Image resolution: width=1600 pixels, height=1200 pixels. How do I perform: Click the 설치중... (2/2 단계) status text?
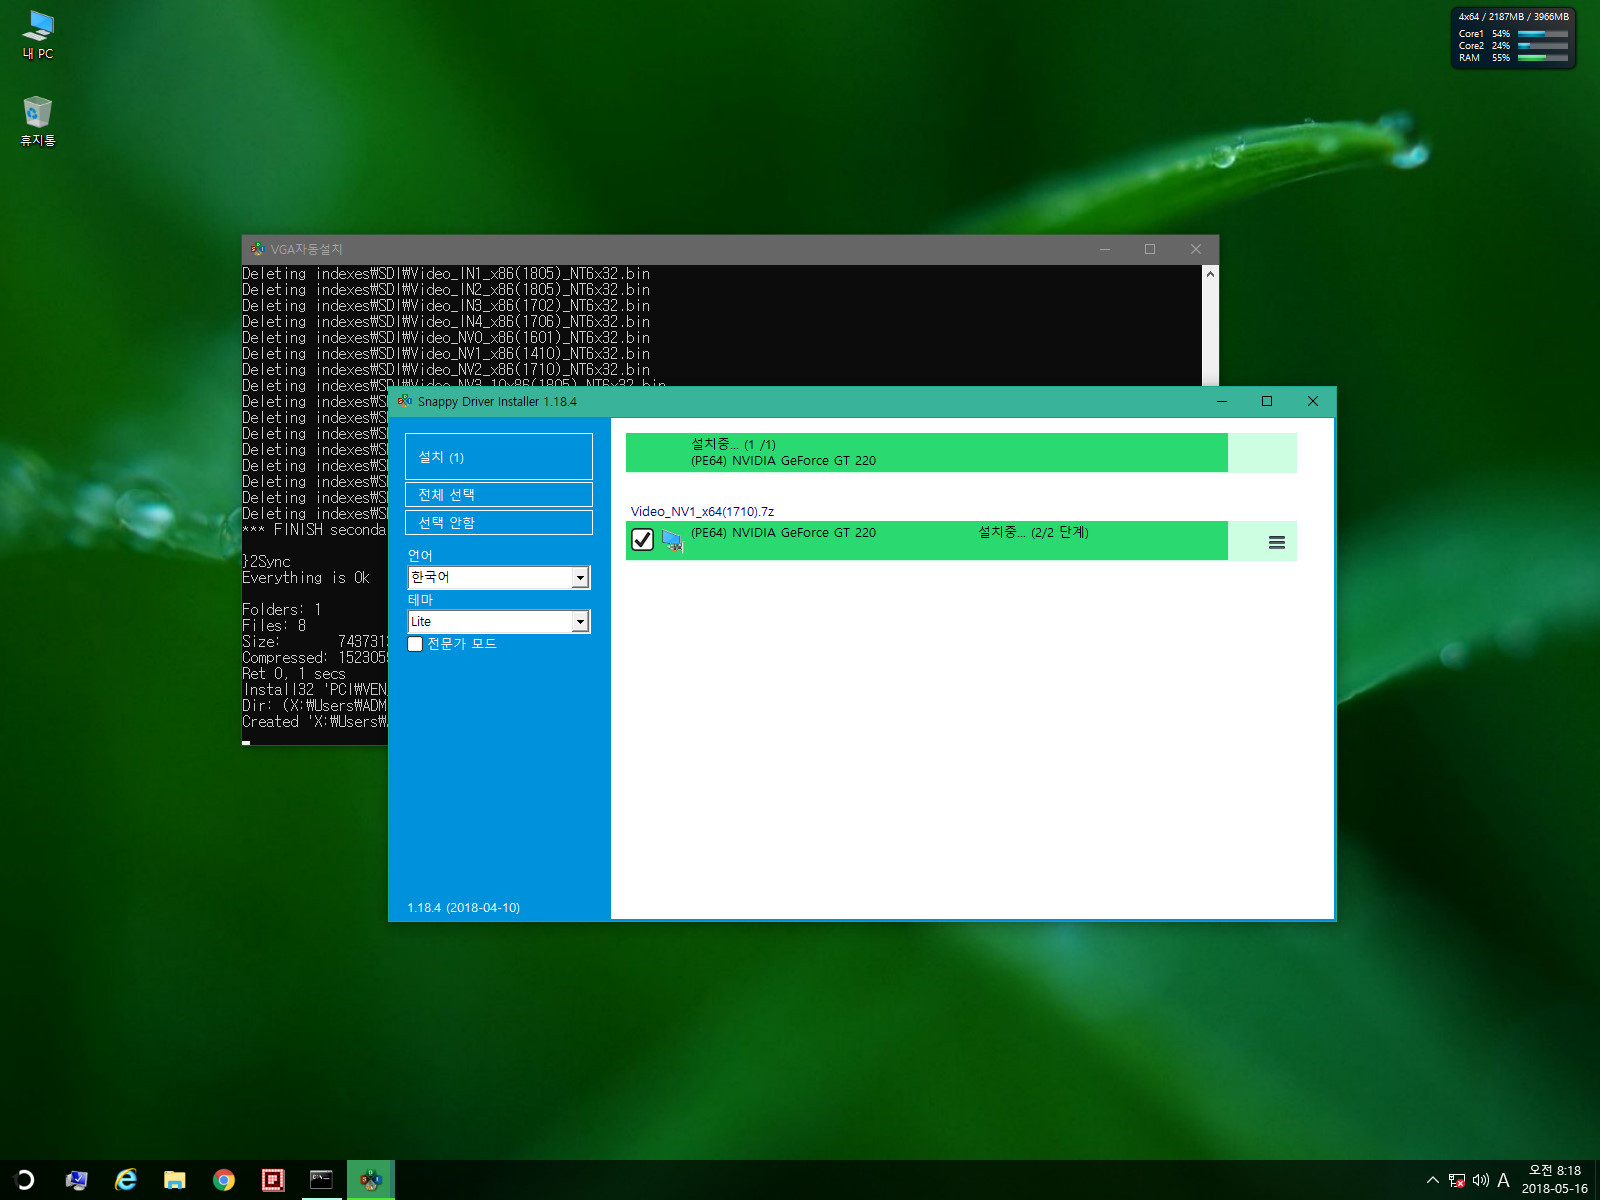tap(1033, 532)
